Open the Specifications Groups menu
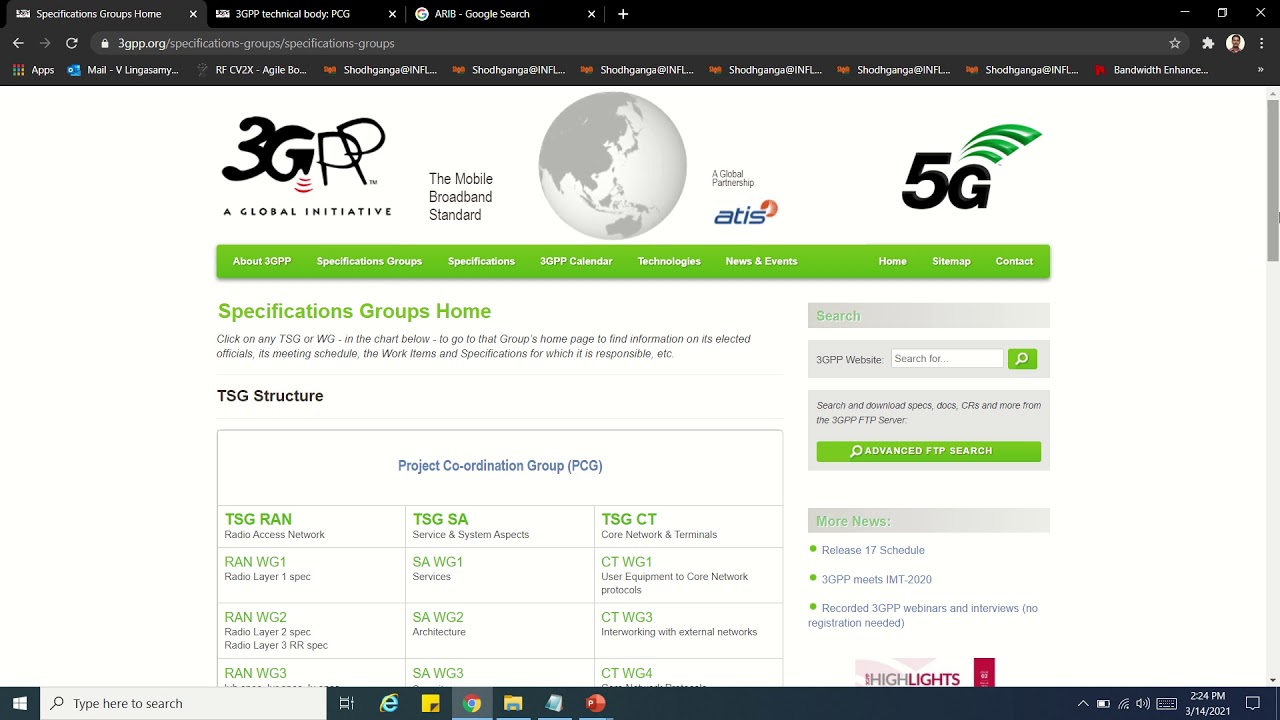Viewport: 1280px width, 720px height. (x=369, y=261)
